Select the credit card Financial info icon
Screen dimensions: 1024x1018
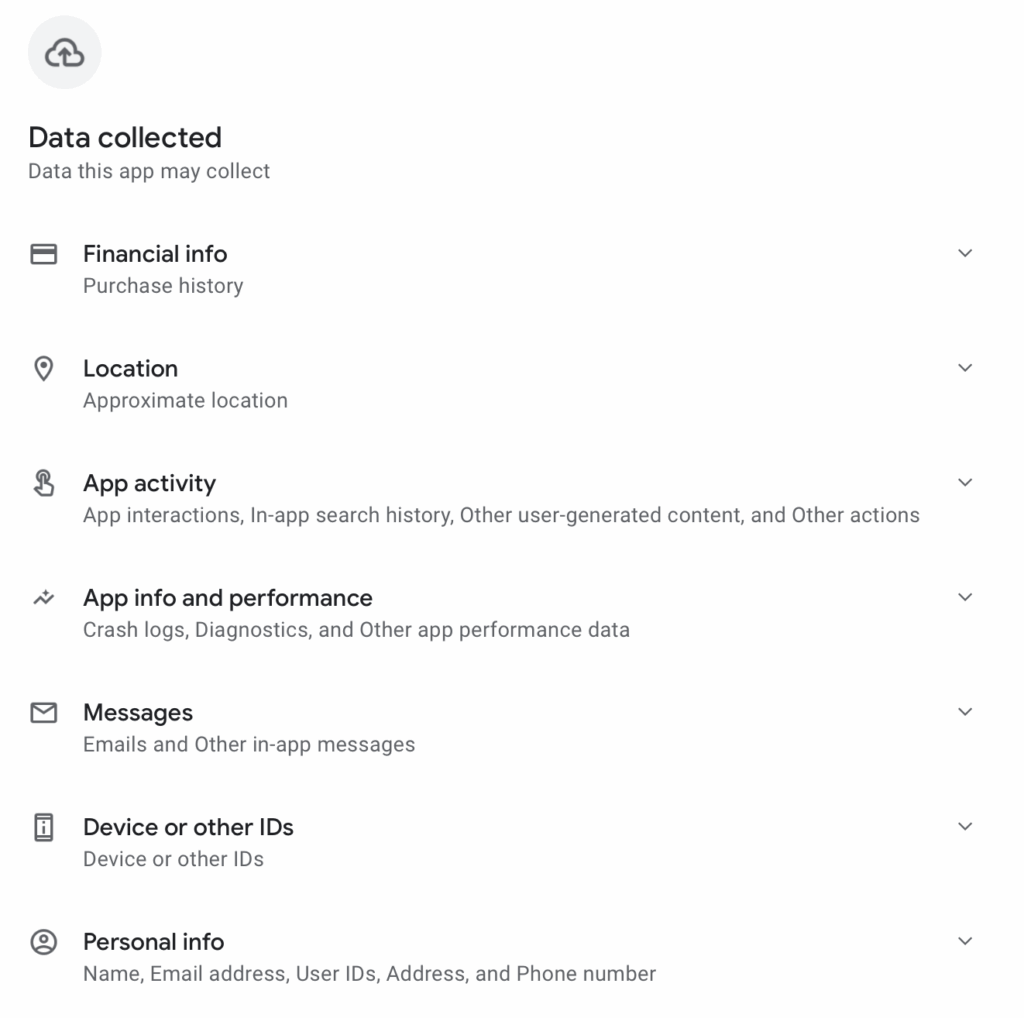pos(44,254)
